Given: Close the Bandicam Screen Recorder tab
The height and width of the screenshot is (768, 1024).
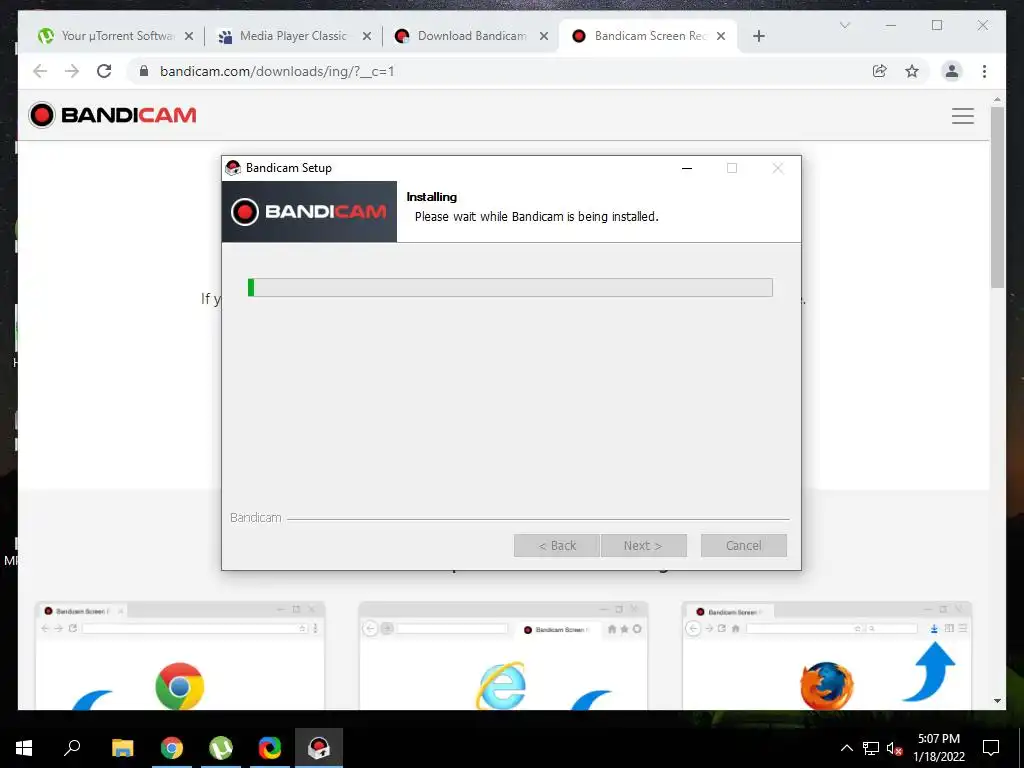Looking at the screenshot, I should click(721, 36).
